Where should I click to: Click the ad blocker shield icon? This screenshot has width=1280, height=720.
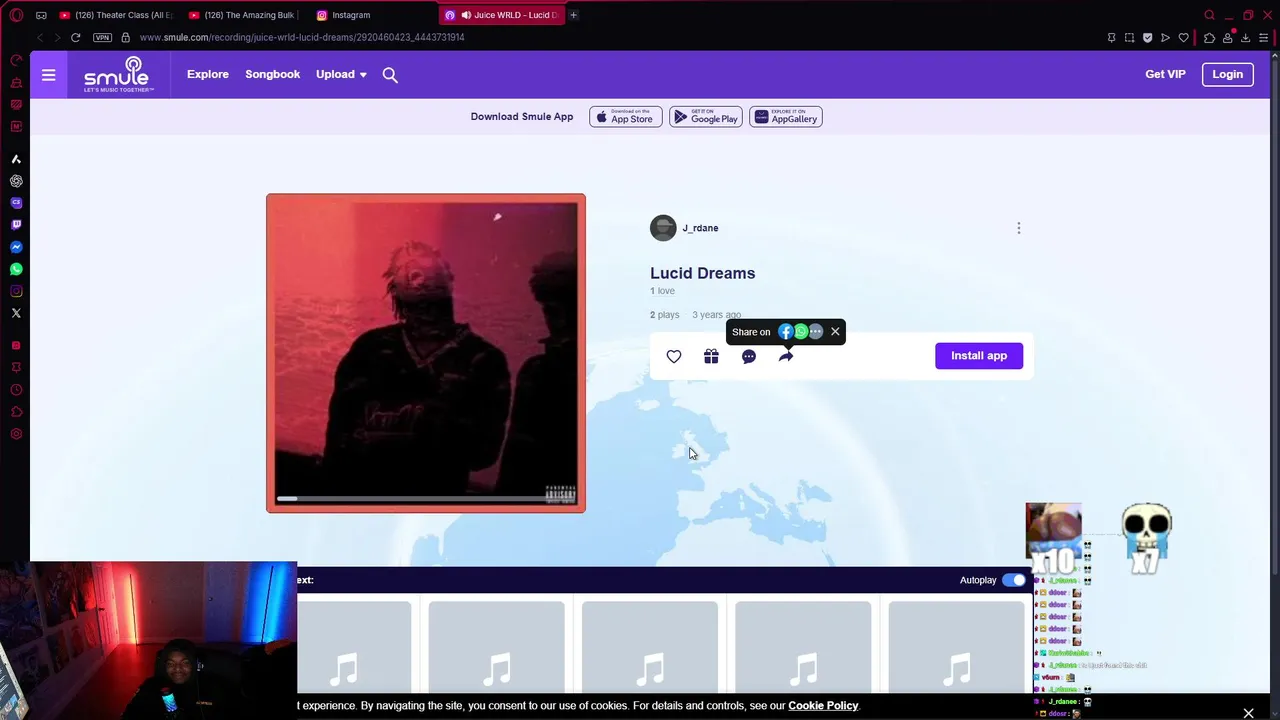(x=1147, y=37)
